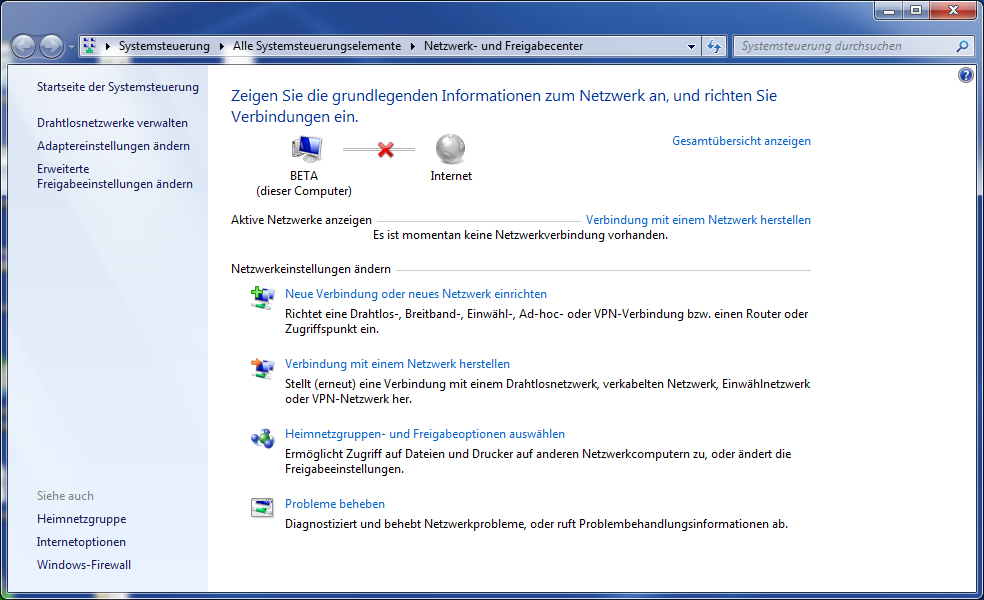This screenshot has height=600, width=984.
Task: Click magnifier icon in the search box
Action: pos(962,46)
